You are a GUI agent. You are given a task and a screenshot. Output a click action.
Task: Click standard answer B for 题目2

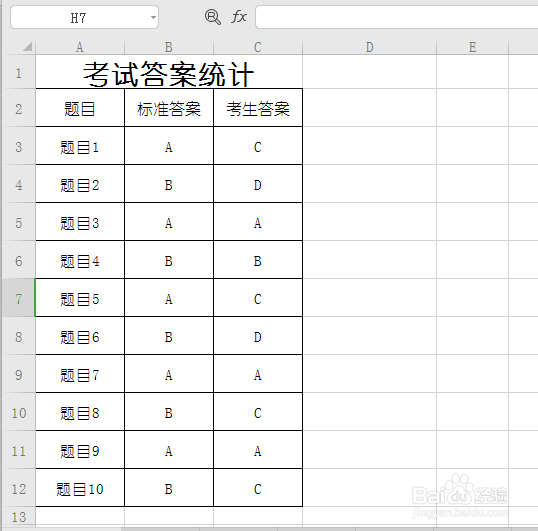click(169, 185)
